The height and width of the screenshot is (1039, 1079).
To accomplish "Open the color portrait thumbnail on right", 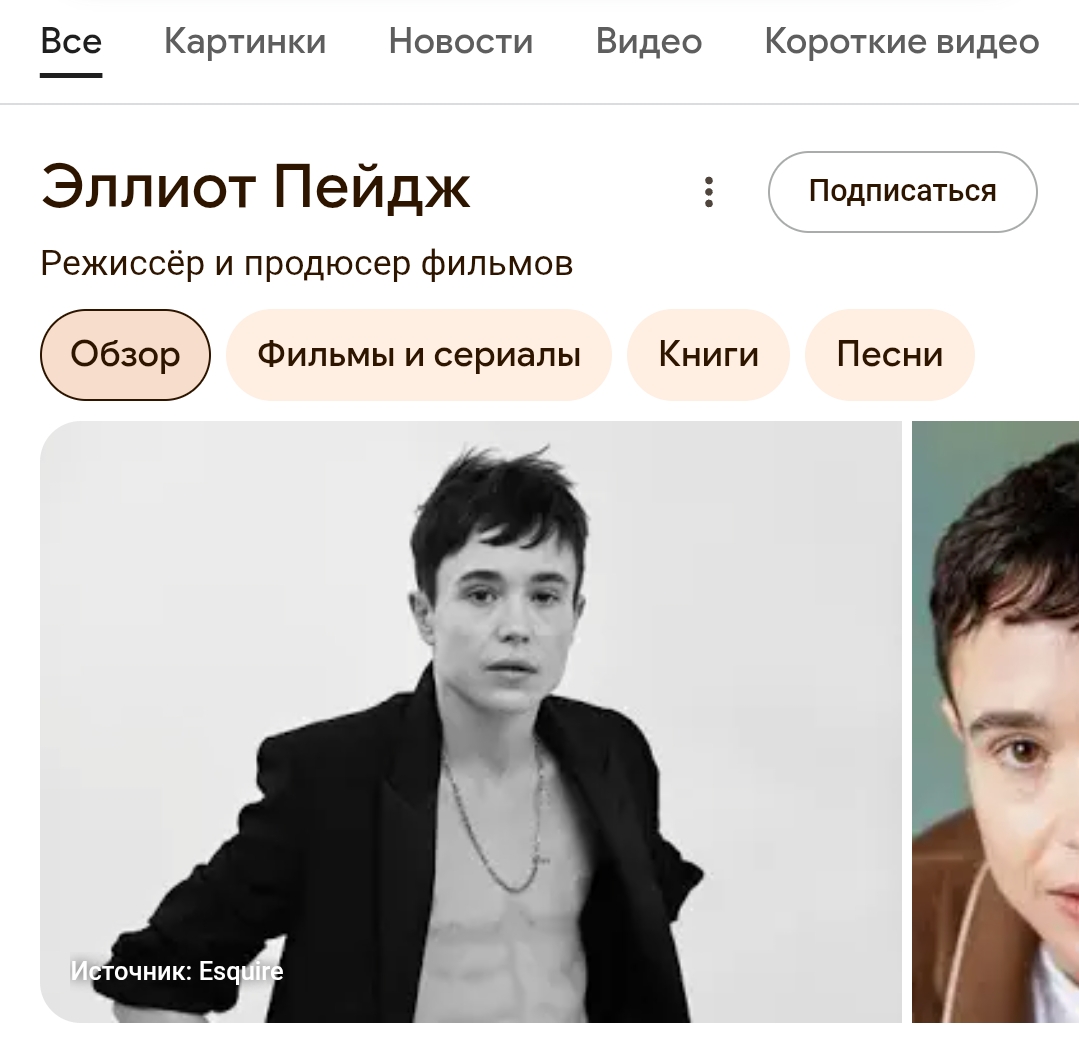I will click(996, 722).
